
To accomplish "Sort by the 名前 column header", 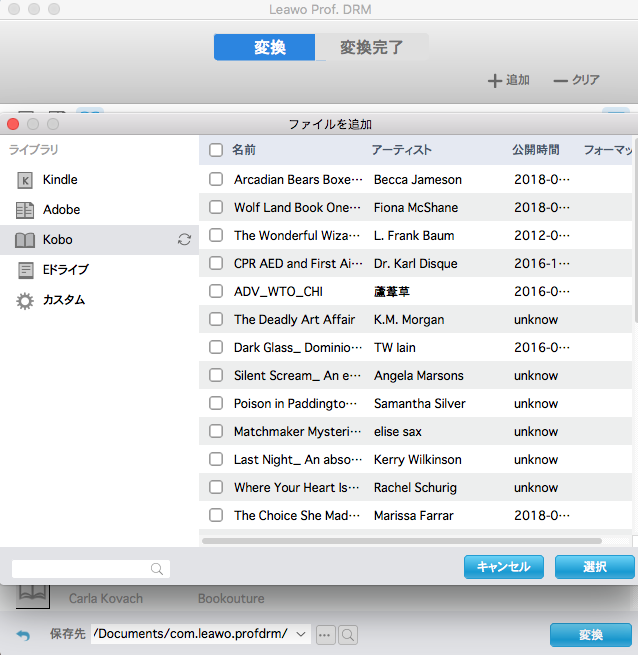I will [244, 150].
